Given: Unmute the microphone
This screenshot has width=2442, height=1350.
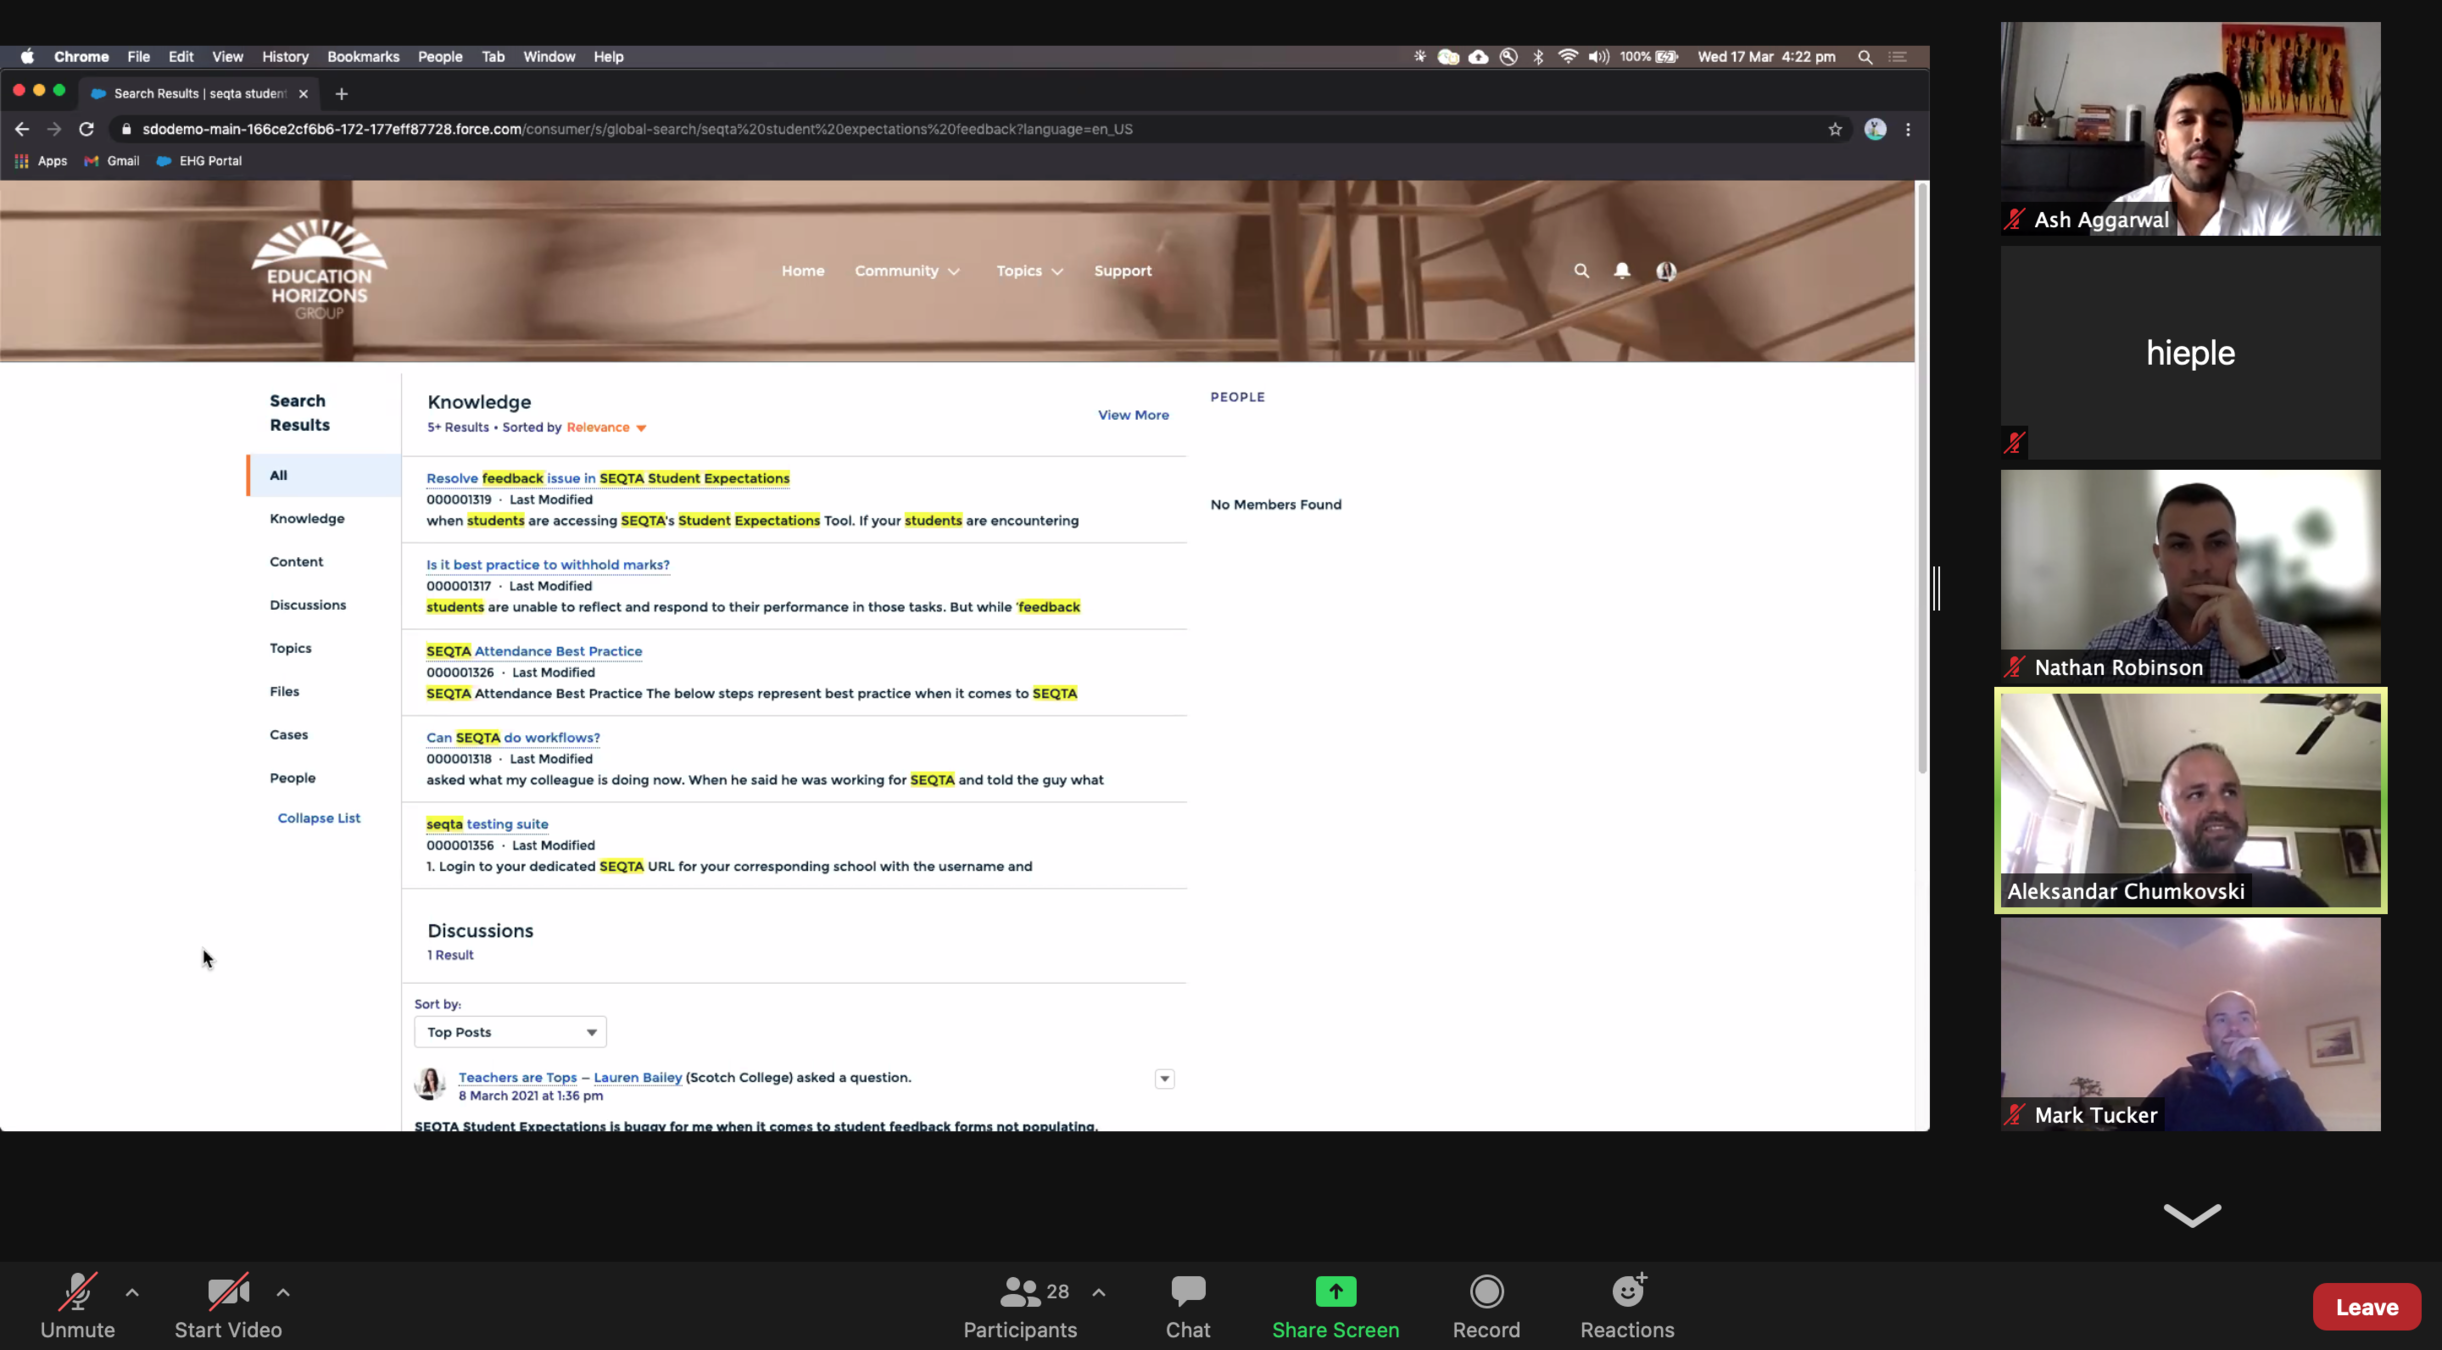Looking at the screenshot, I should tap(77, 1304).
